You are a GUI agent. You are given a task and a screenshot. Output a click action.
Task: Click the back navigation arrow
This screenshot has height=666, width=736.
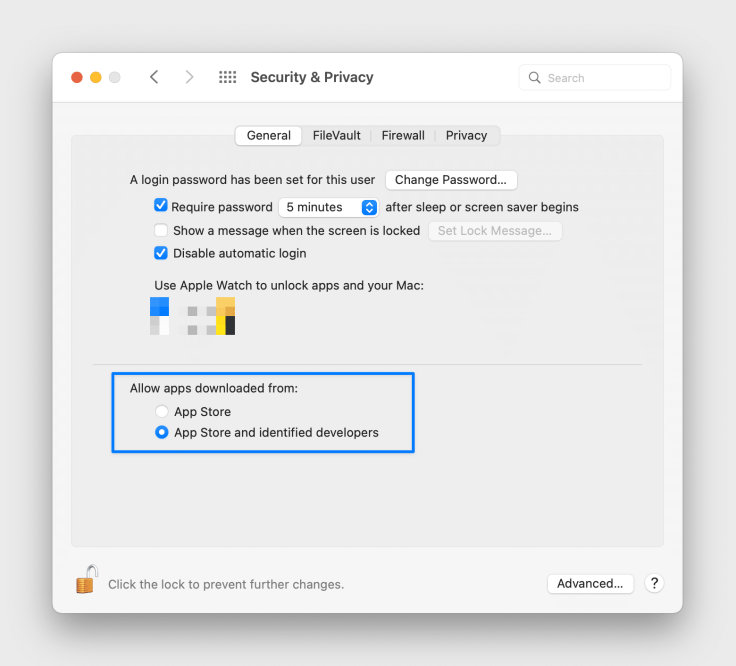tap(154, 77)
